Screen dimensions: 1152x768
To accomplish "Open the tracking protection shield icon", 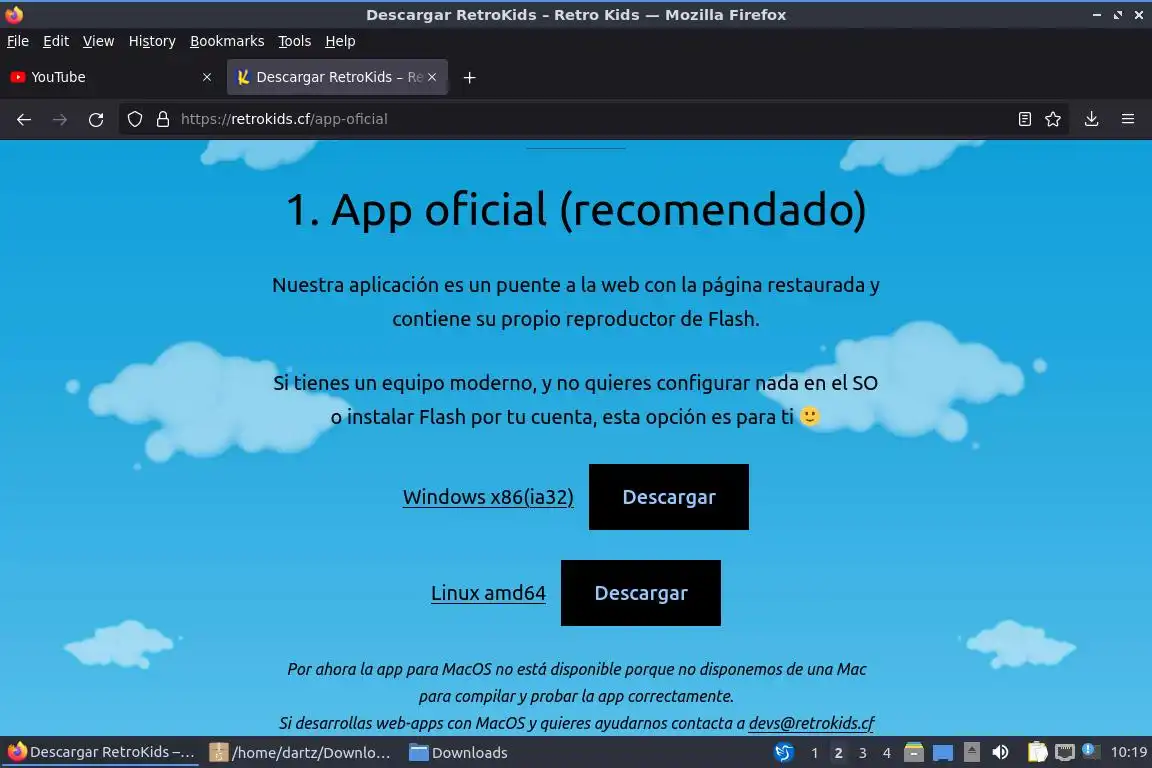I will tap(134, 119).
